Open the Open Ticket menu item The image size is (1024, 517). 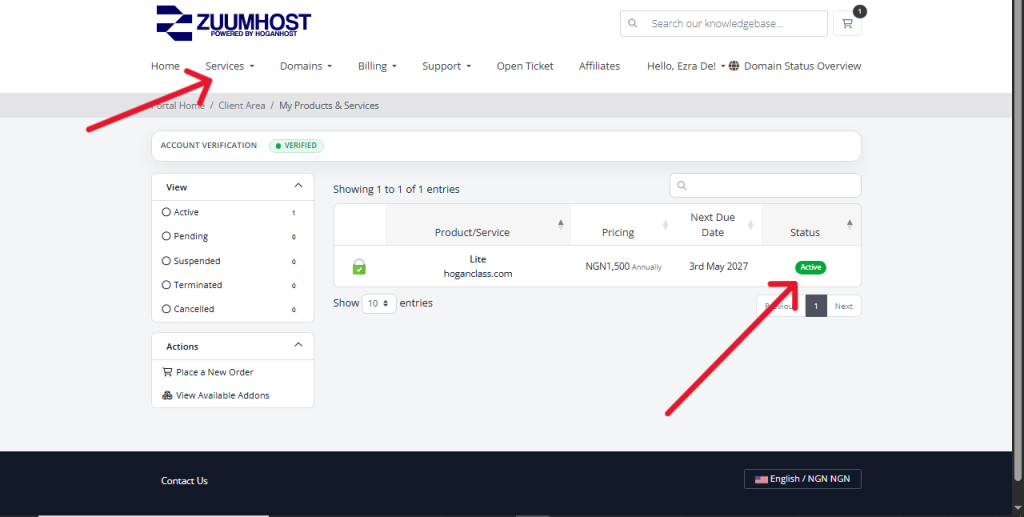[x=525, y=66]
